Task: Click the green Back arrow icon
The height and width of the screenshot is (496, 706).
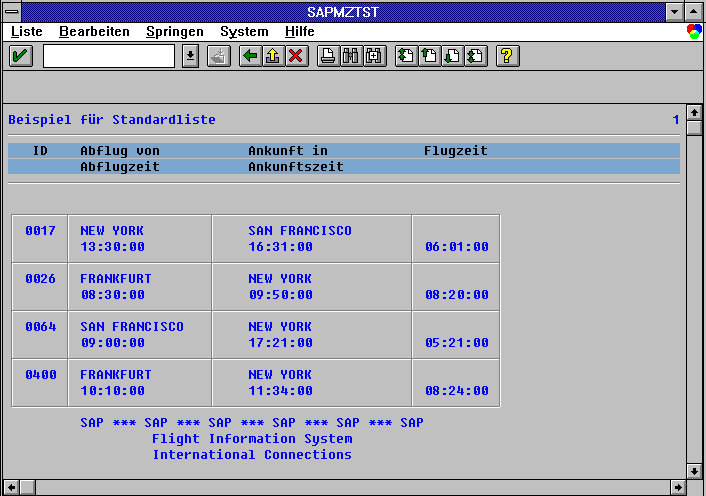Action: (250, 56)
